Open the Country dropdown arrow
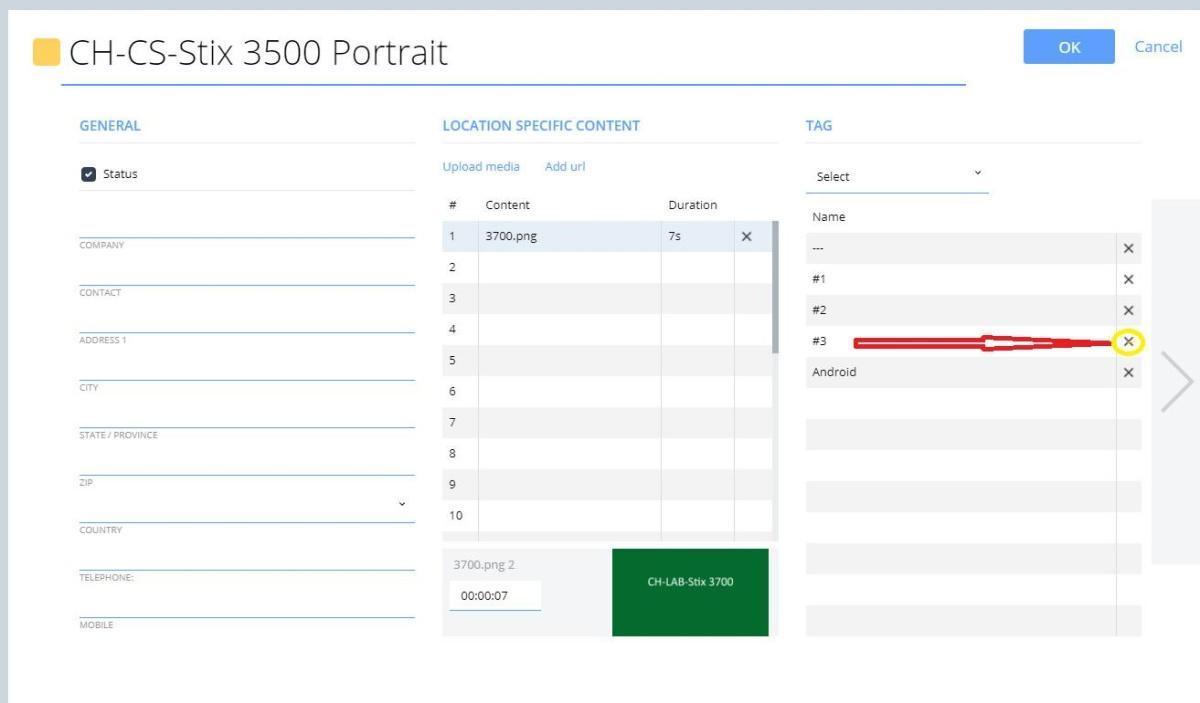 pyautogui.click(x=402, y=504)
